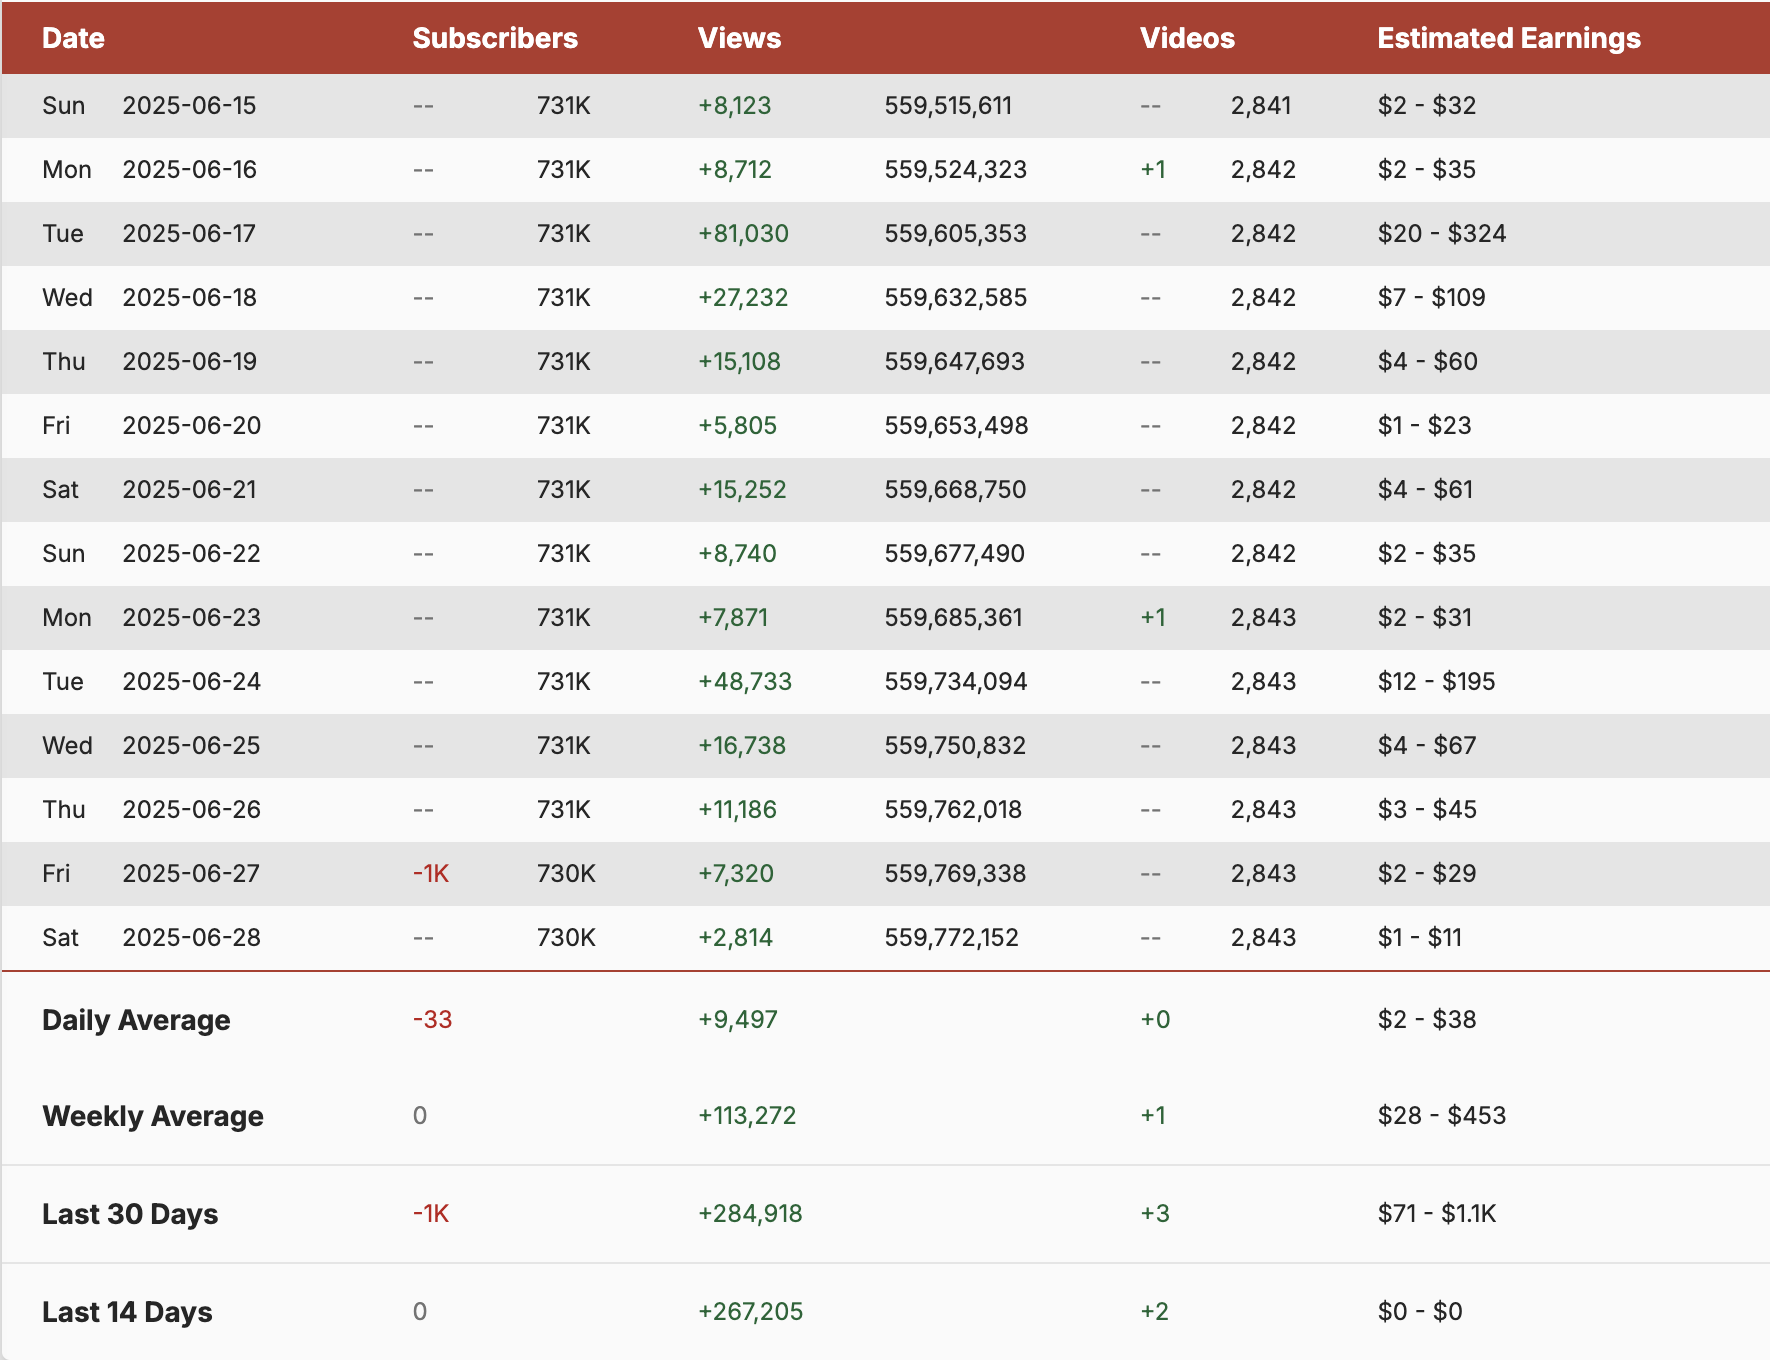Image resolution: width=1770 pixels, height=1360 pixels.
Task: Click earnings $2 - $29
Action: point(1427,874)
